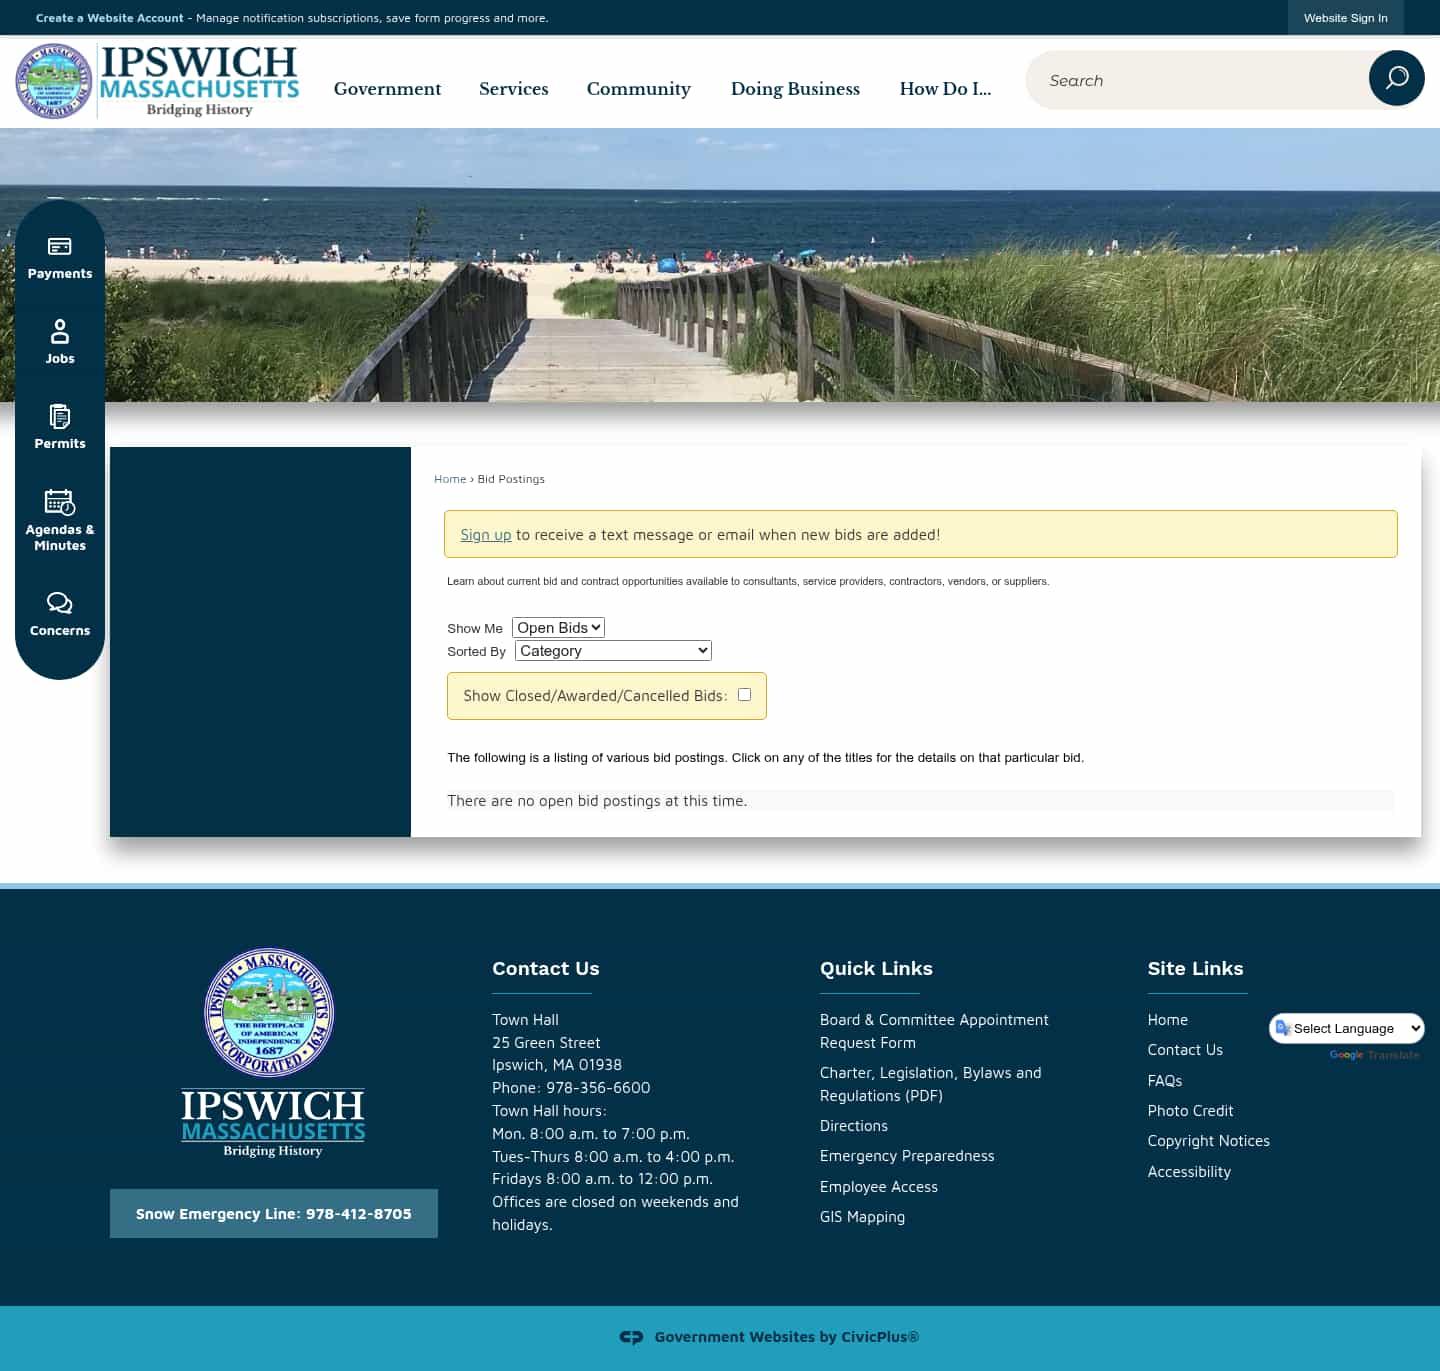Screen dimensions: 1440x1371
Task: Click the Snow Emergency Line banner
Action: 273,1213
